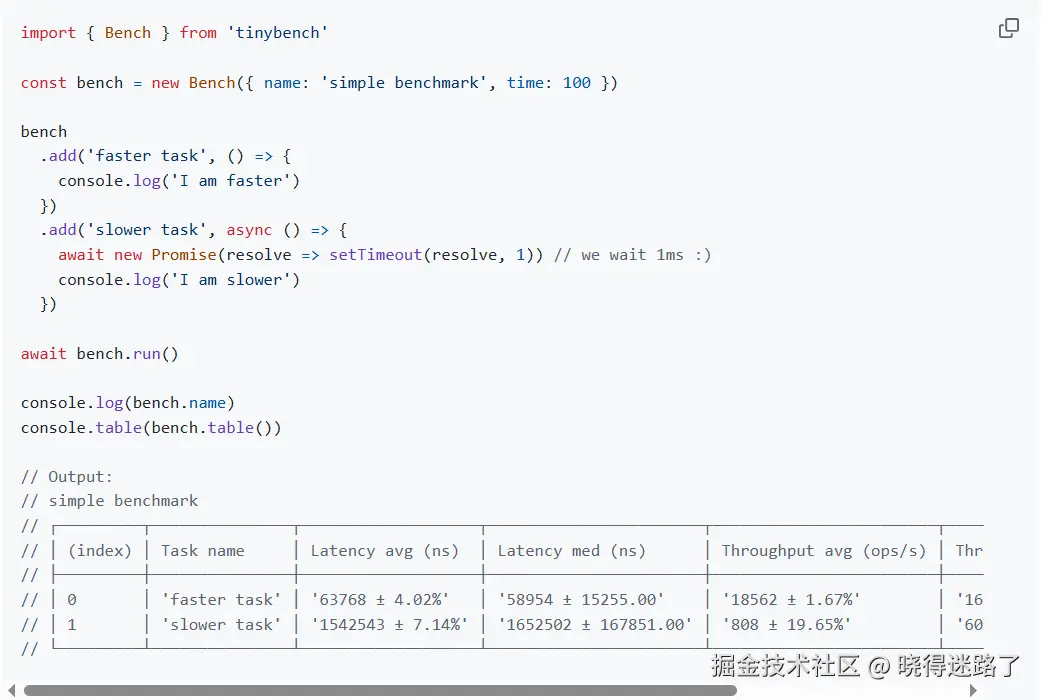This screenshot has height=700, width=1042.
Task: Click the comment '// we wait 1ms :)'
Action: (633, 255)
